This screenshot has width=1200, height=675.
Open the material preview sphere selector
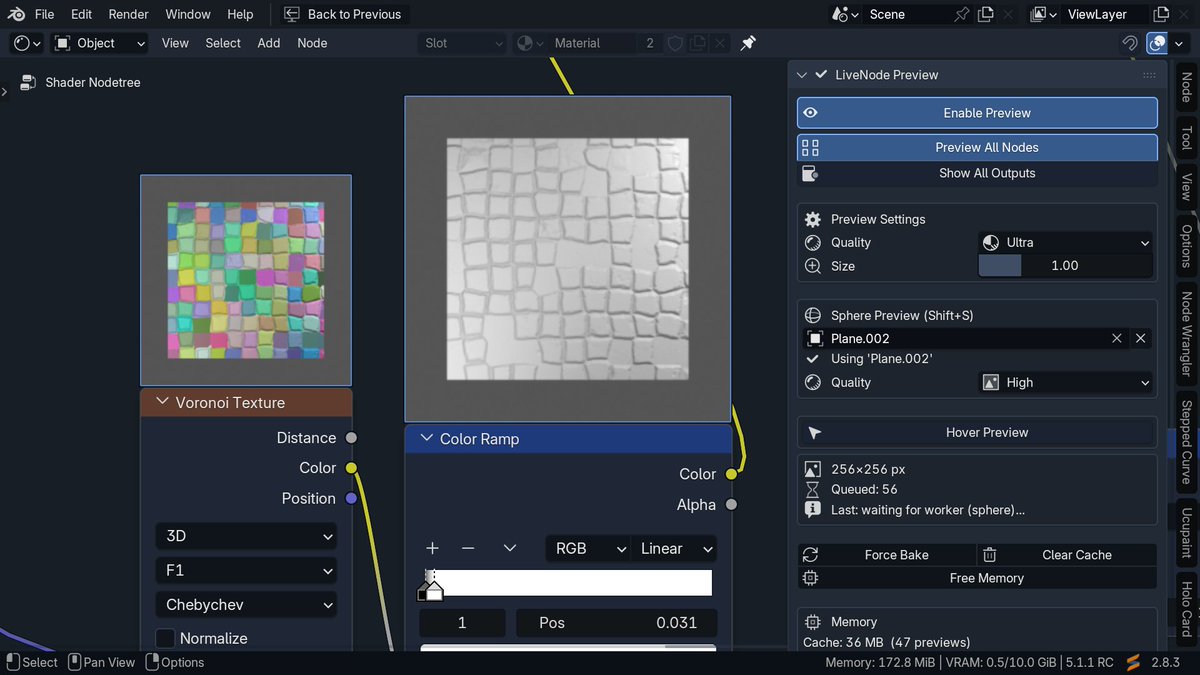coord(530,43)
